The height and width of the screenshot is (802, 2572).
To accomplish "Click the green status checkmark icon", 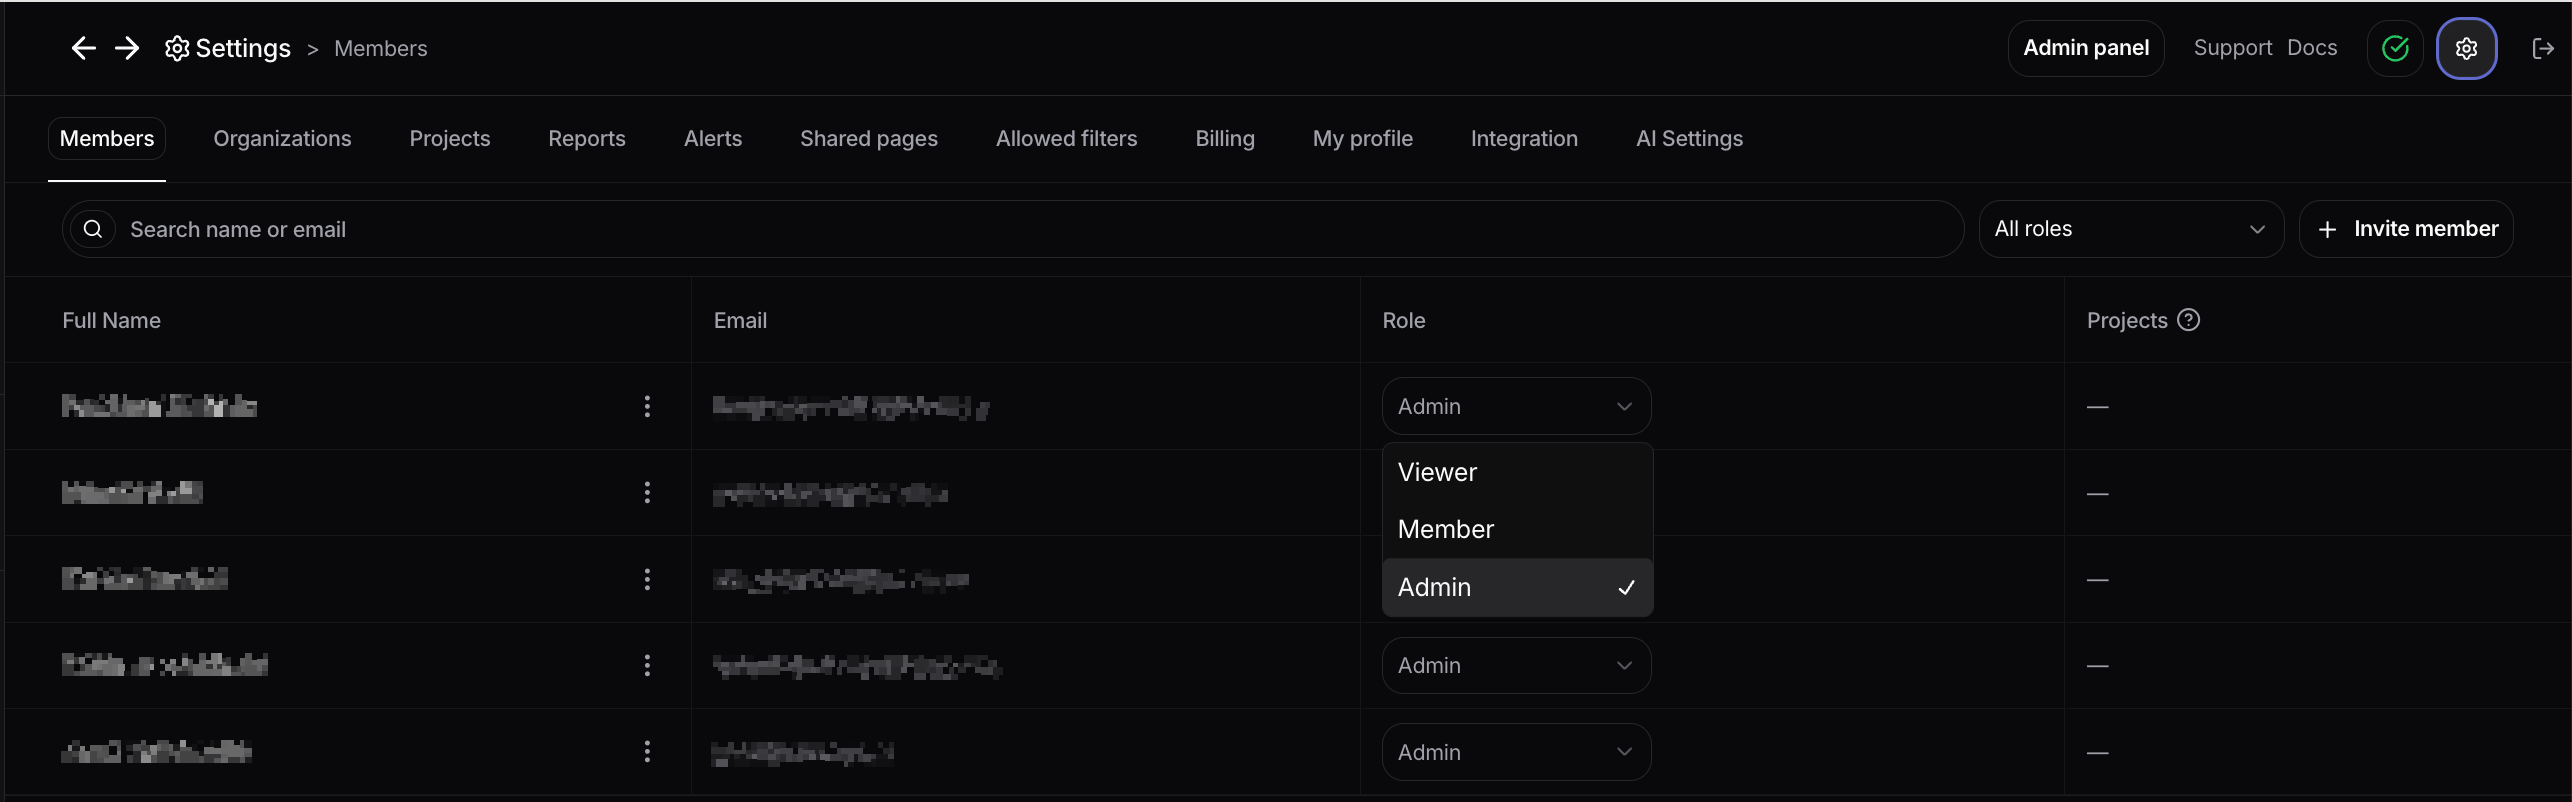I will point(2395,48).
